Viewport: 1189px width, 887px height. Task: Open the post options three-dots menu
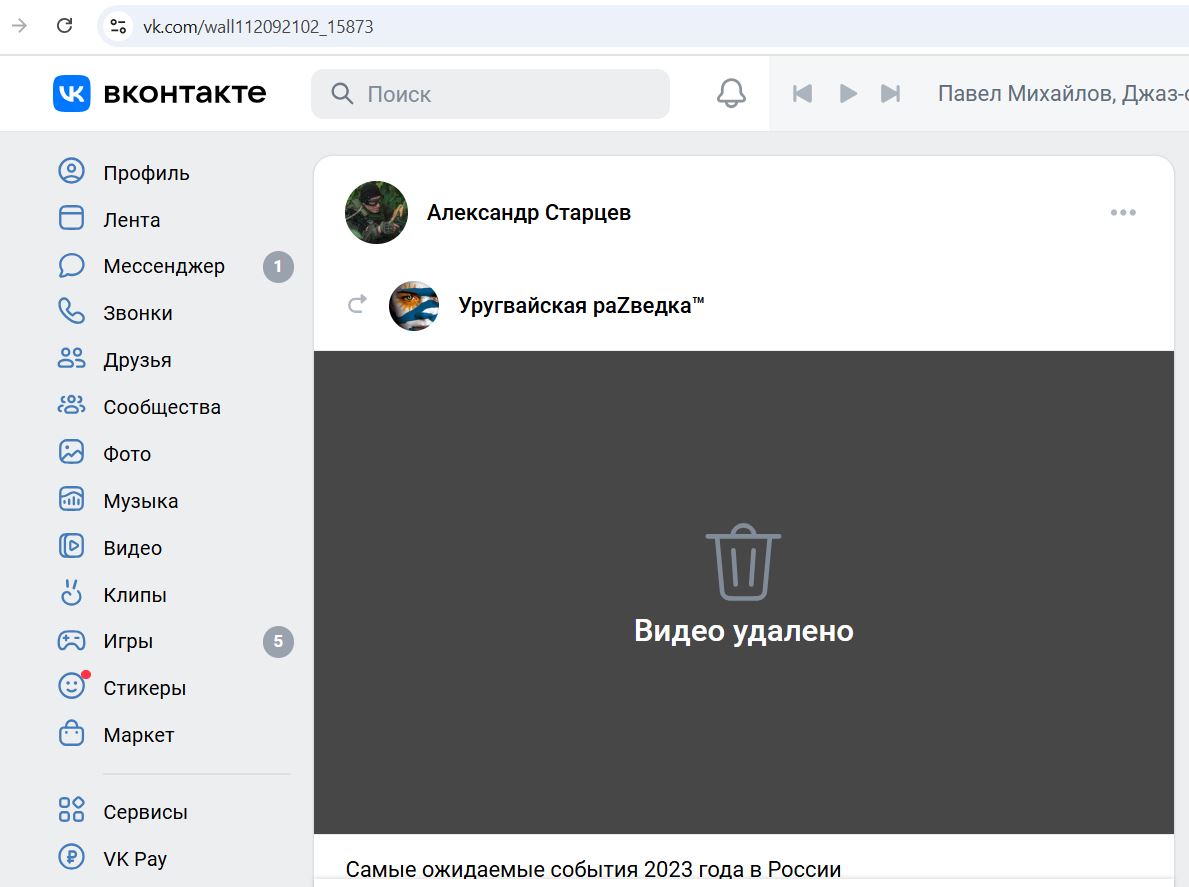[x=1123, y=212]
